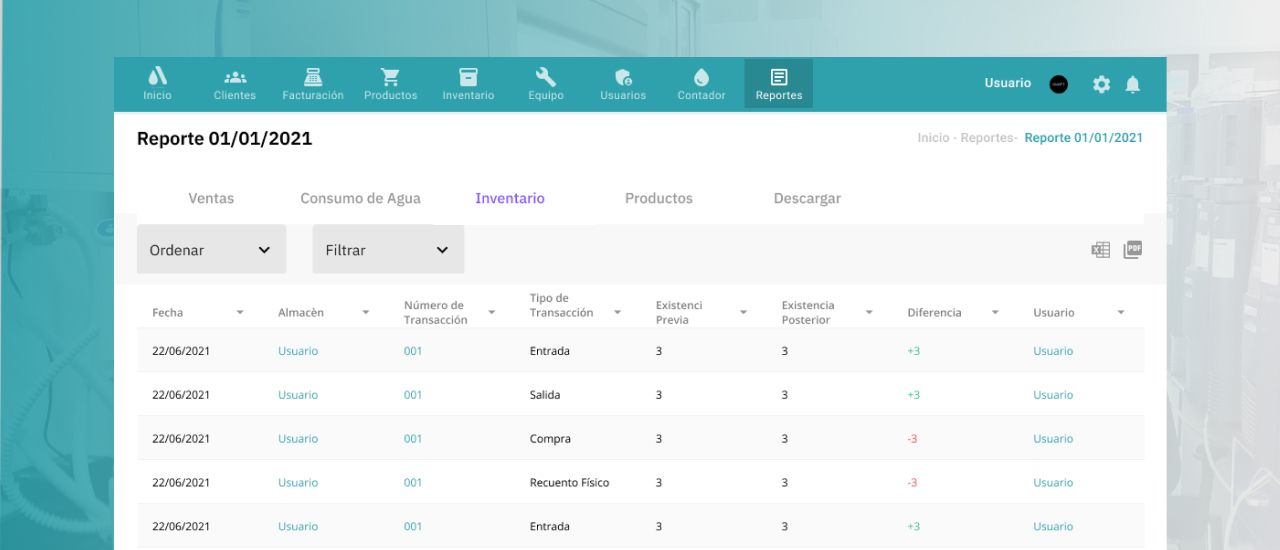Image resolution: width=1280 pixels, height=550 pixels.
Task: Switch to Consumo de Agua tab
Action: point(360,198)
